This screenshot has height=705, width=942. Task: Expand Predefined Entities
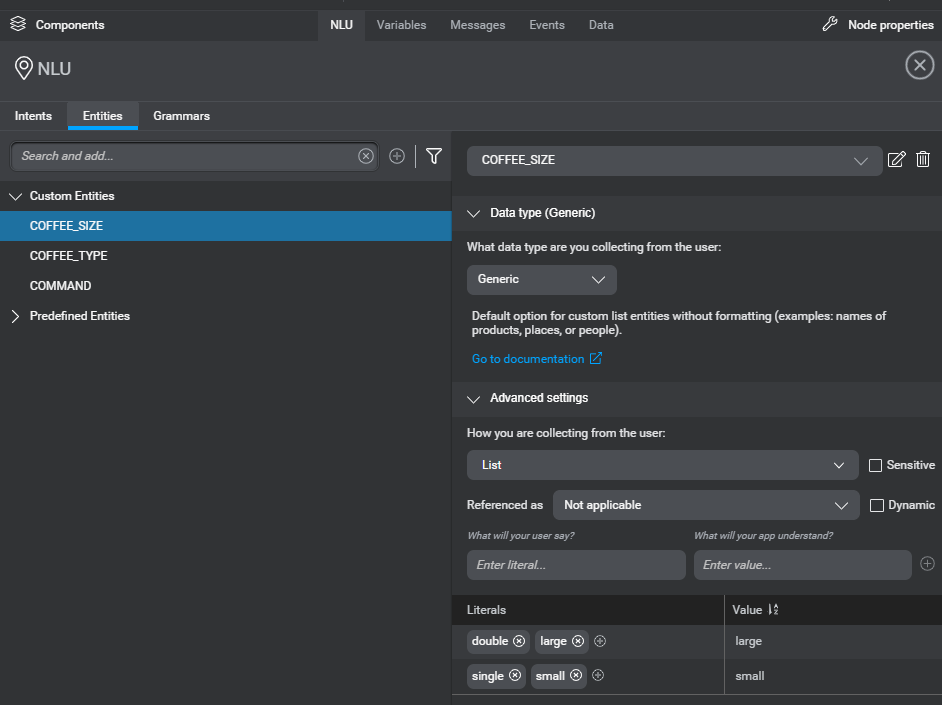click(x=14, y=316)
